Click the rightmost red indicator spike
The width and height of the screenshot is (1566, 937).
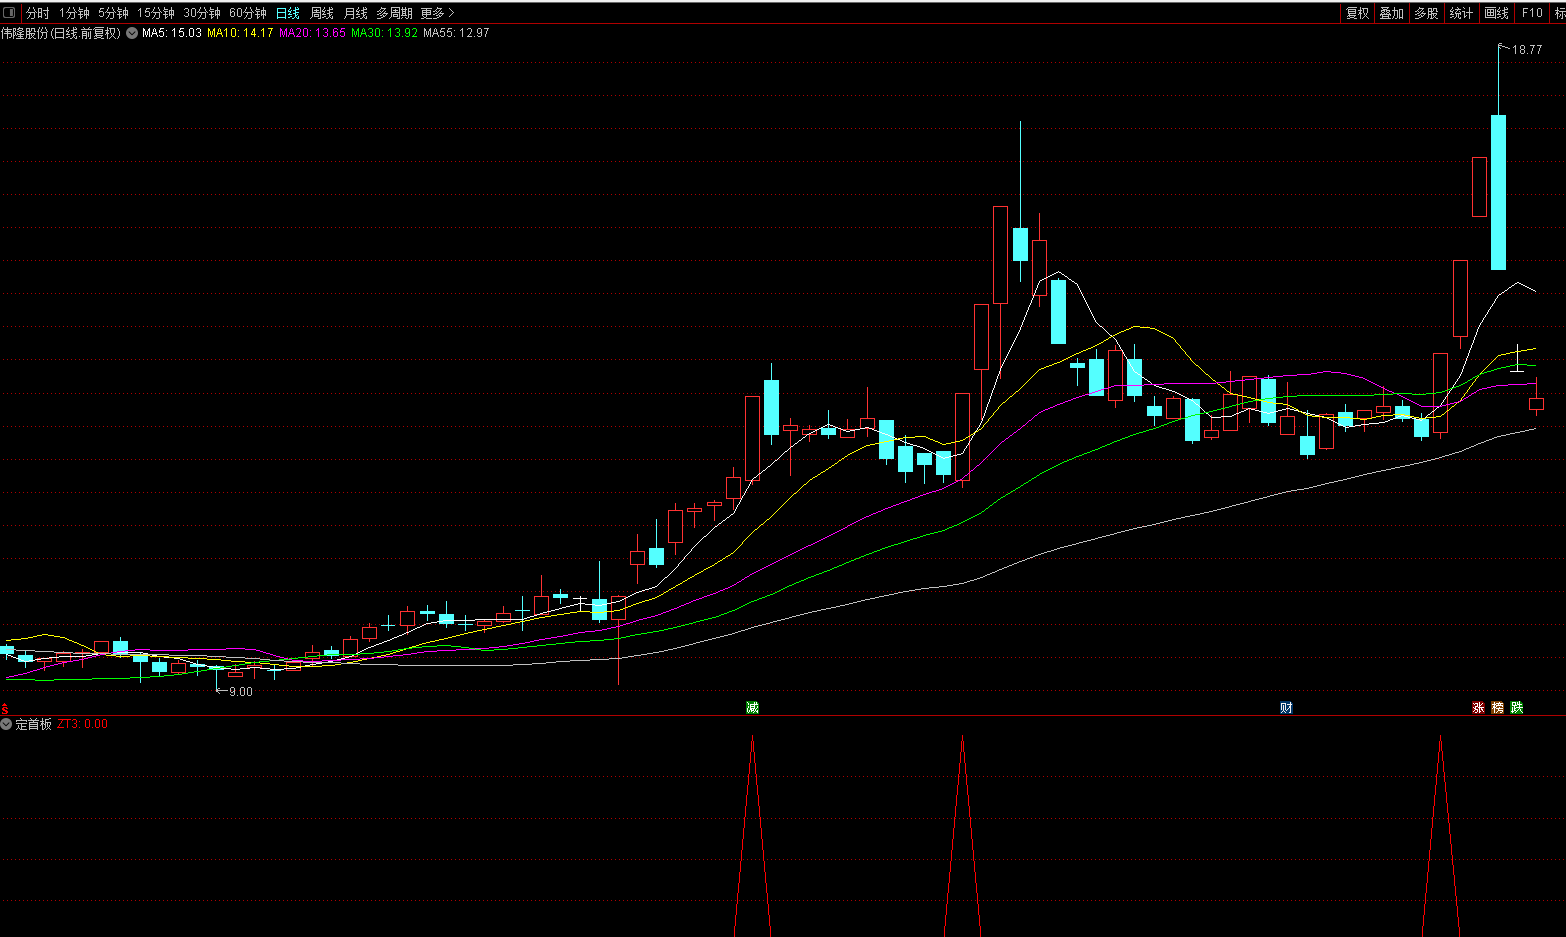coord(1440,836)
